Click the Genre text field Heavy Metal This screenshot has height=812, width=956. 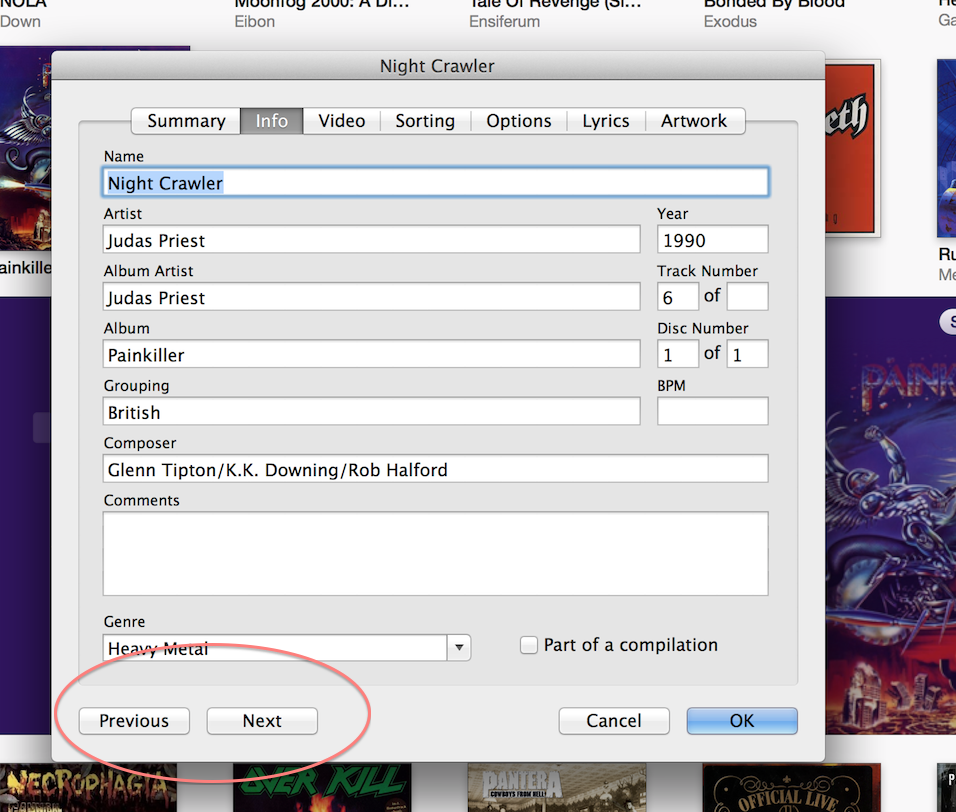coord(275,647)
